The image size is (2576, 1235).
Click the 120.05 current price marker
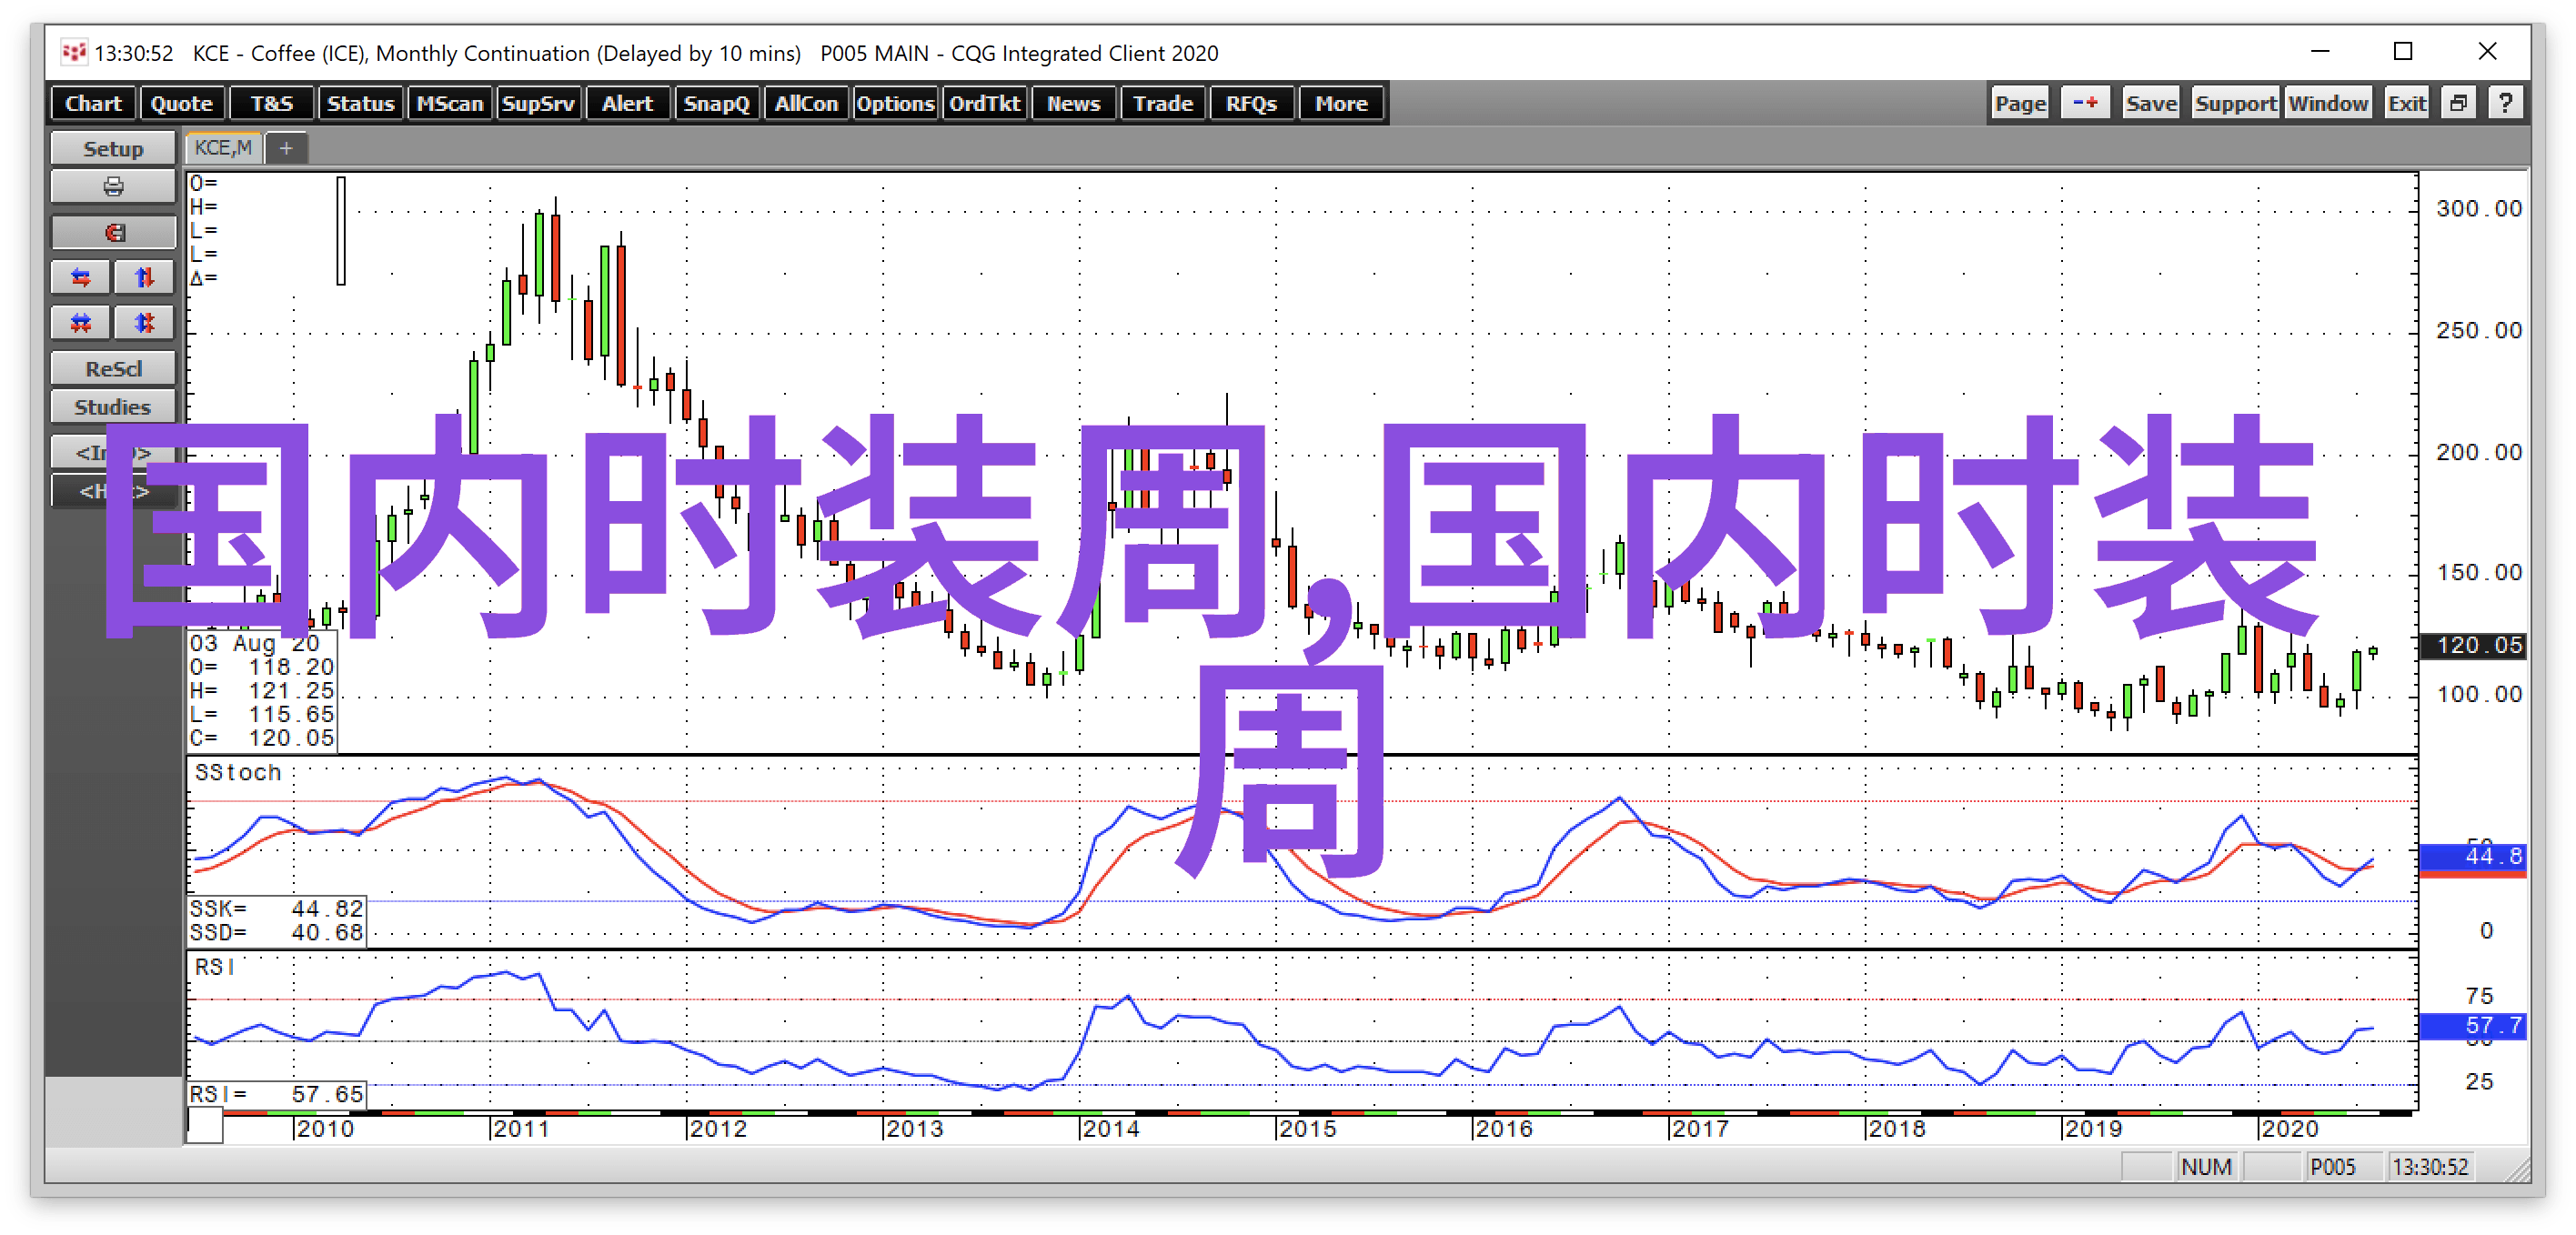click(x=2472, y=645)
